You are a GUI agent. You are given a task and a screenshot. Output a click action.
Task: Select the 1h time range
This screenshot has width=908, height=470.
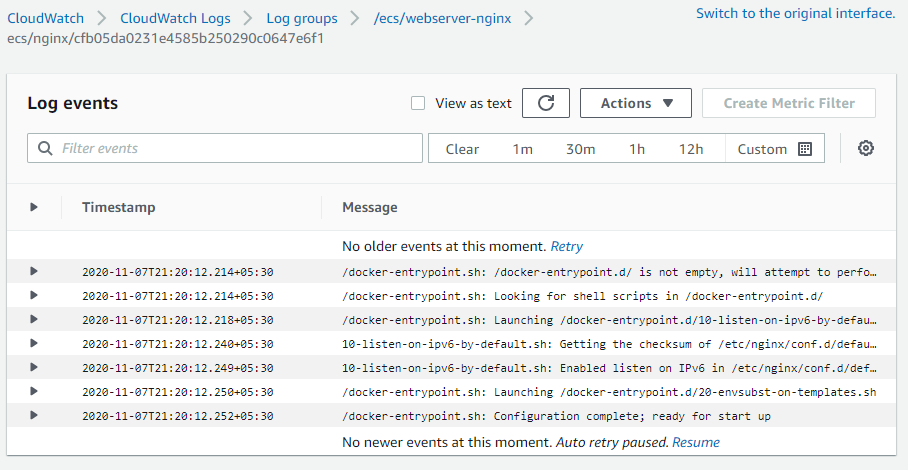pos(637,149)
